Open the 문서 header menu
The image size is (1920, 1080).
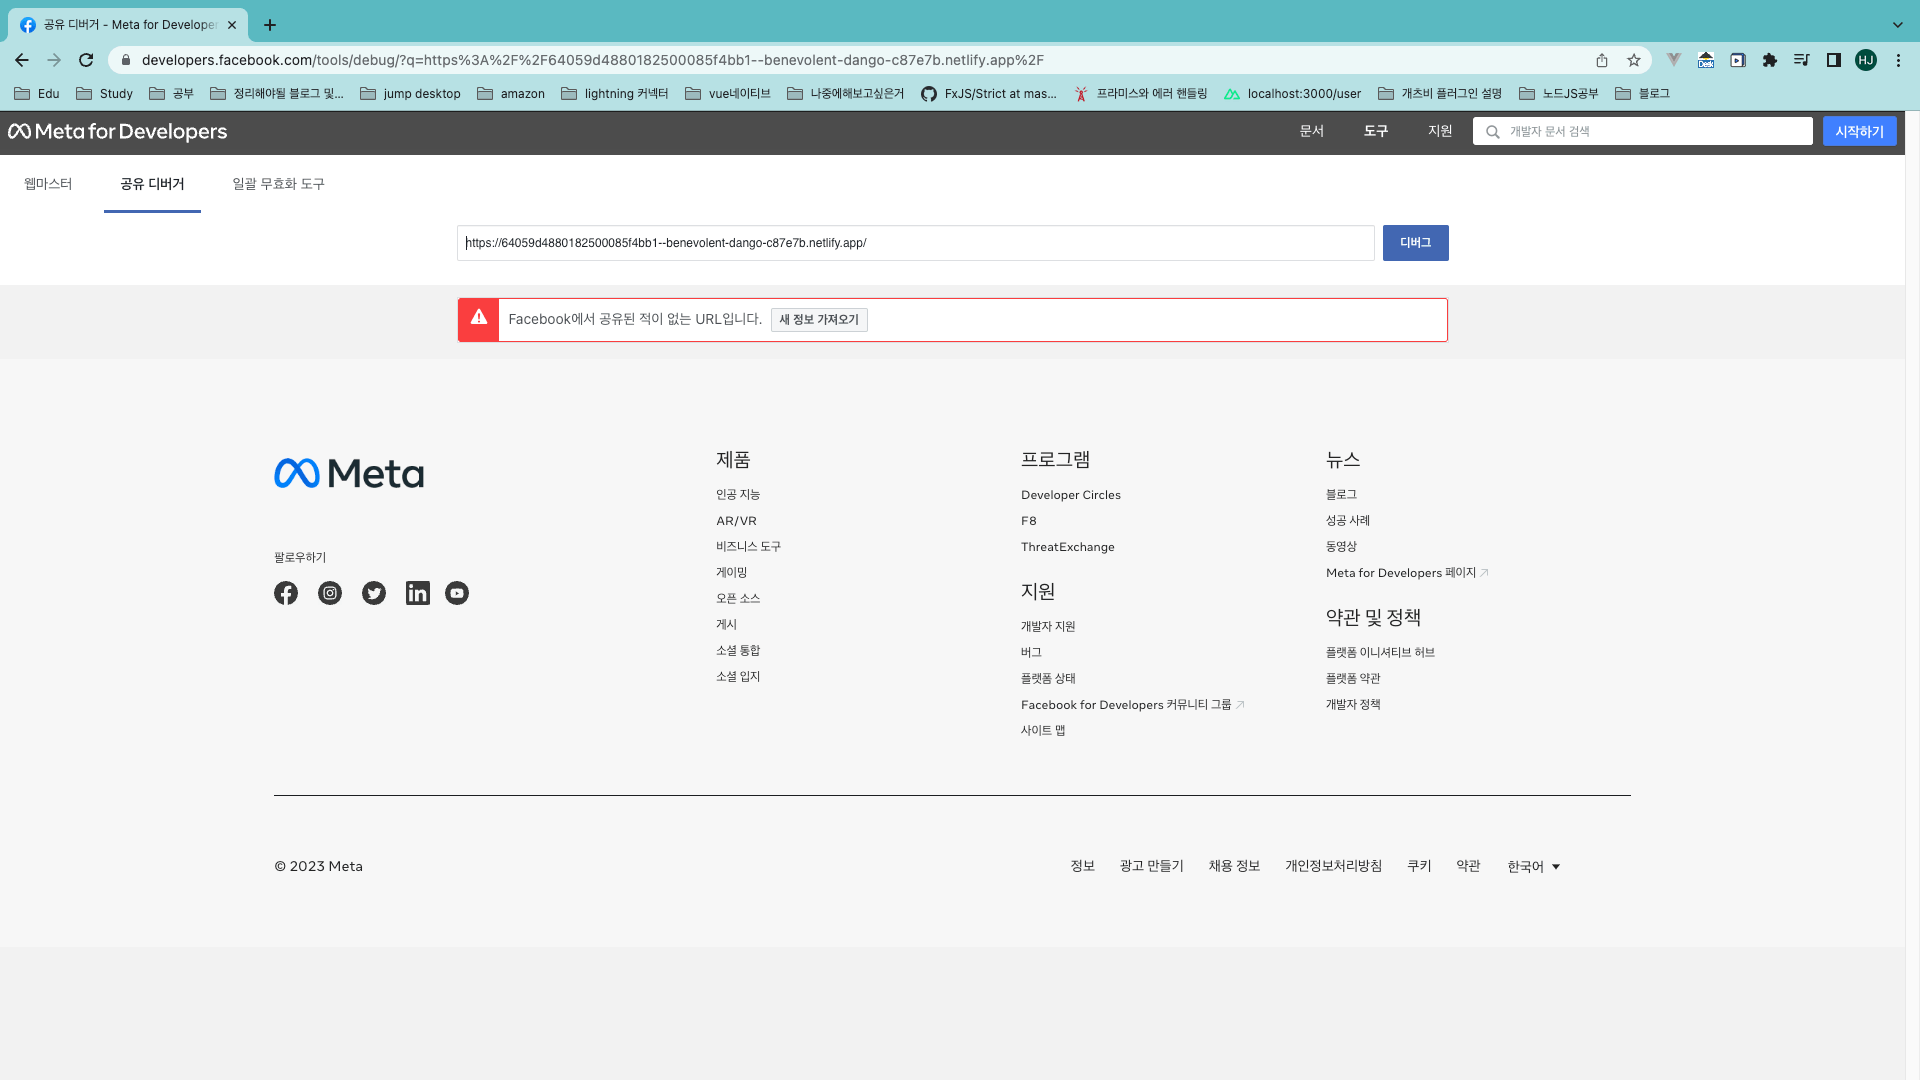1312,131
